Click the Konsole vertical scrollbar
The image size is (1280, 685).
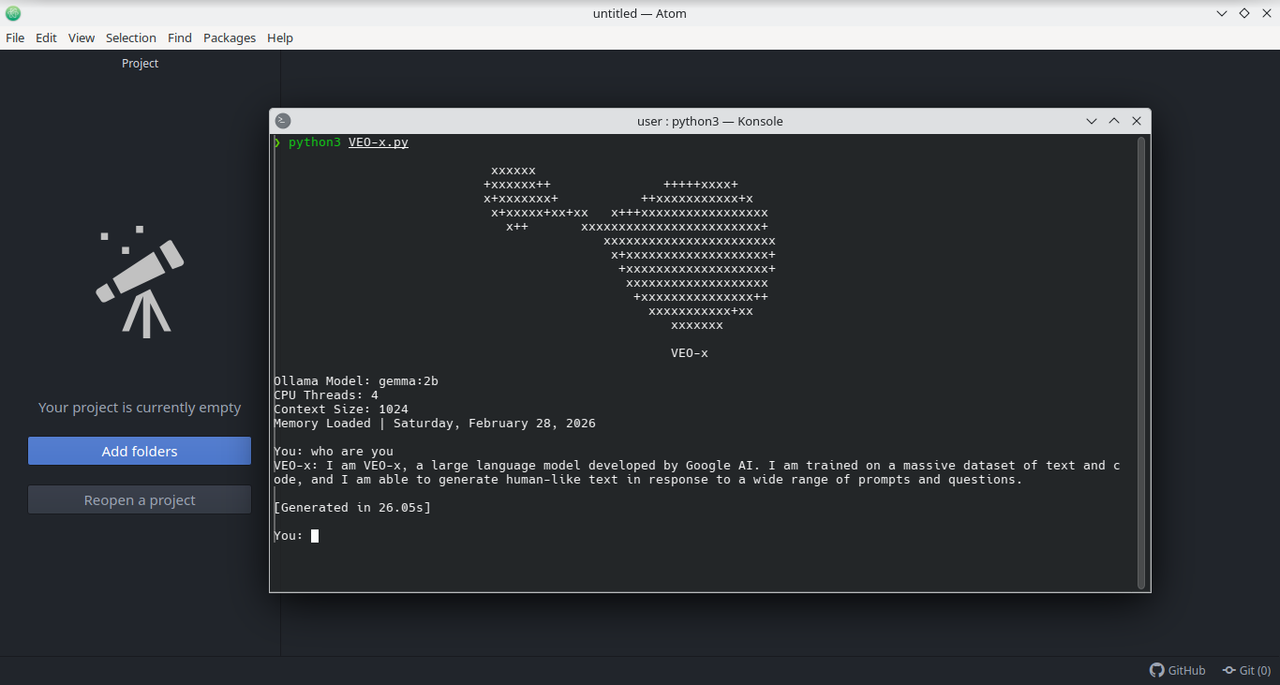1141,362
